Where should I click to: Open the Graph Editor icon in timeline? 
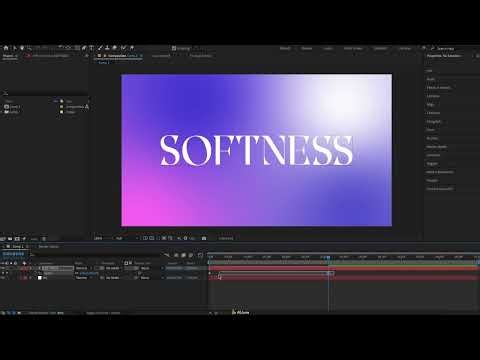200,255
